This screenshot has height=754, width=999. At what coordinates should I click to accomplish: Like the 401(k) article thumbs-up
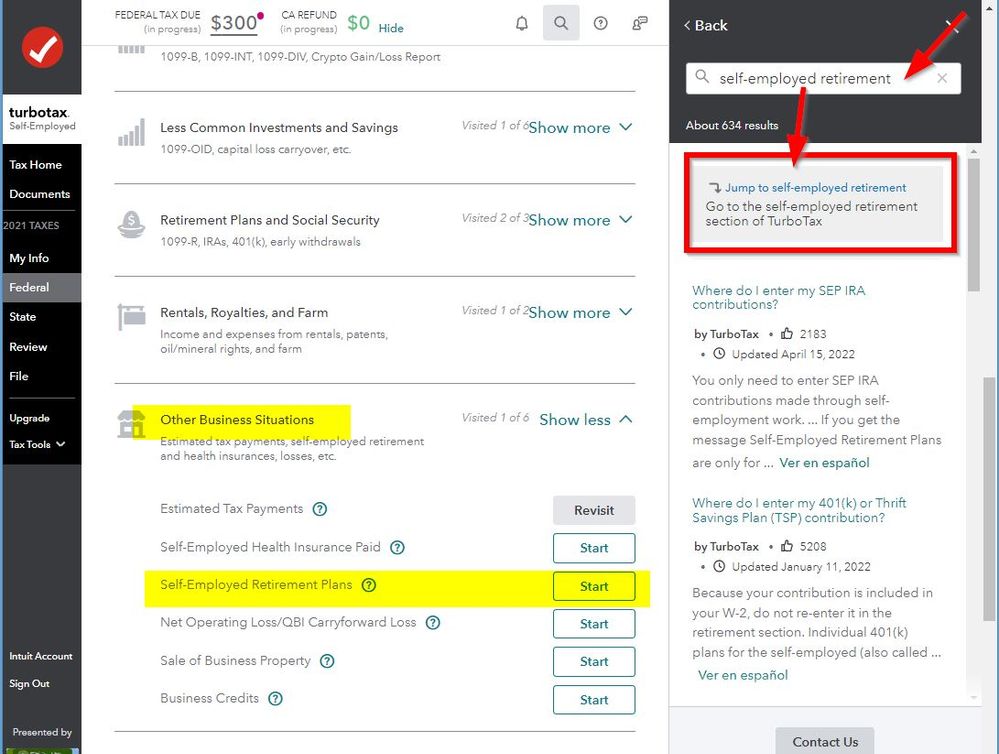787,546
